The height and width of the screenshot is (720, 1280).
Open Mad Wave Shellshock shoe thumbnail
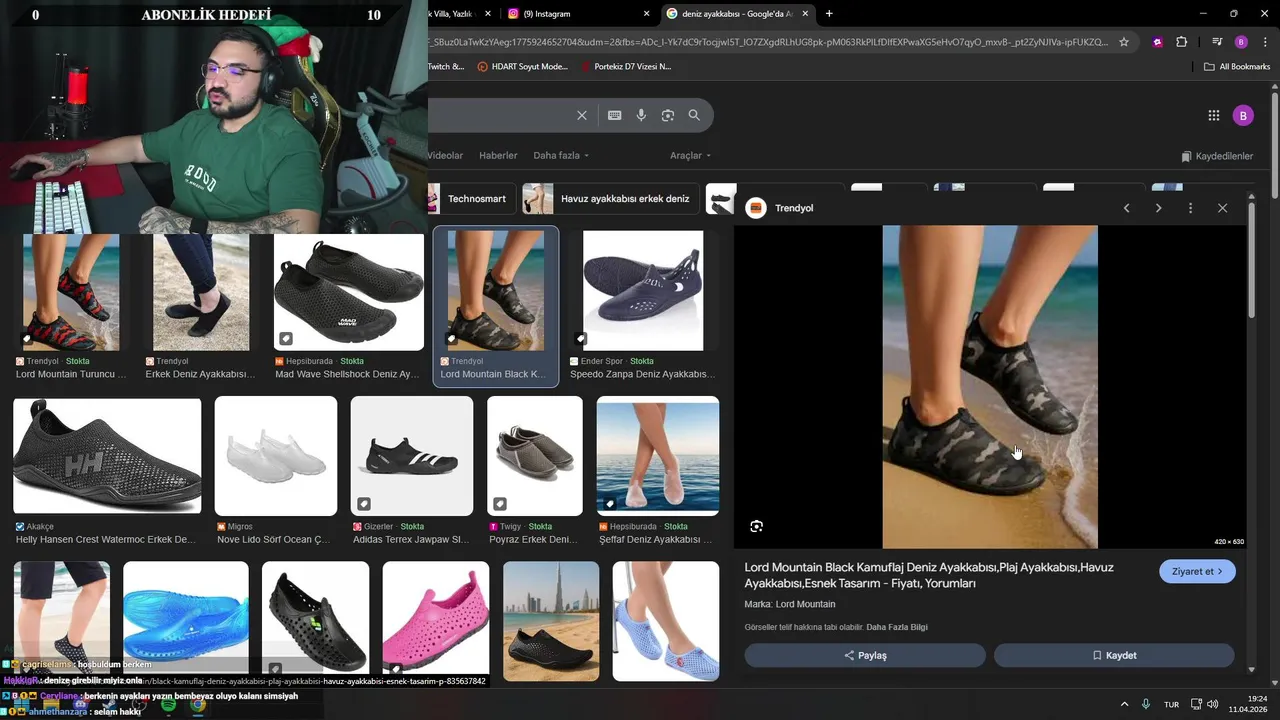pos(349,291)
